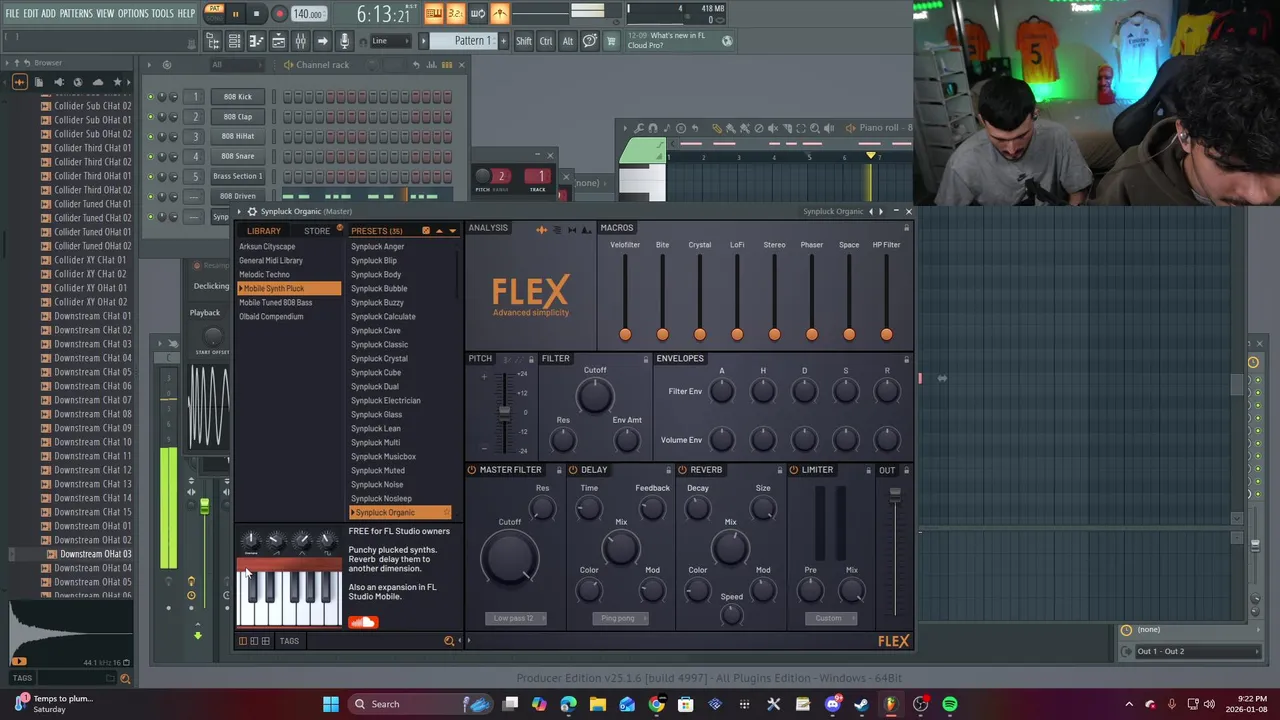This screenshot has height=720, width=1280.
Task: Click the TAGS button in FLEX browser
Action: (x=289, y=641)
